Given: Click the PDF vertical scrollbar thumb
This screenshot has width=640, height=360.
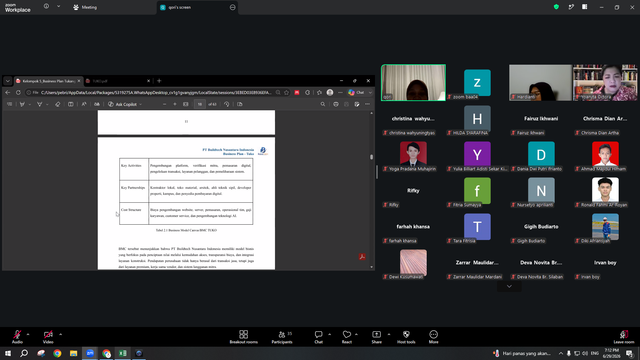Looking at the screenshot, I should tap(371, 157).
